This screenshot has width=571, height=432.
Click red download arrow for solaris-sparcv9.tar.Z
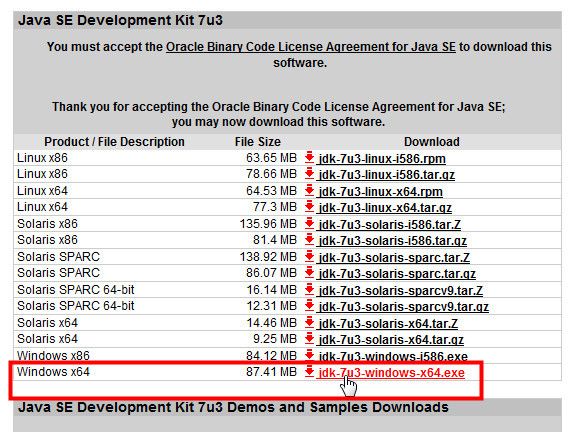pos(309,289)
